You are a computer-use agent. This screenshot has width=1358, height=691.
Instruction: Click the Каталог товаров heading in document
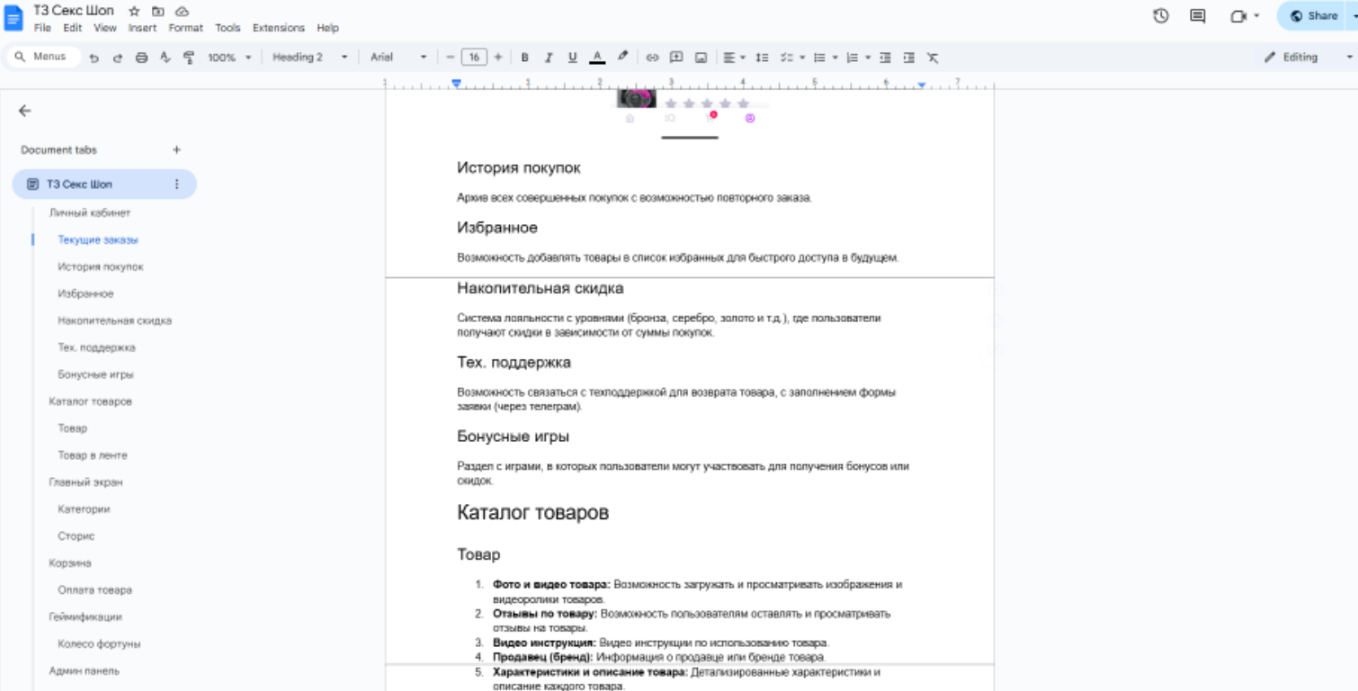point(533,513)
